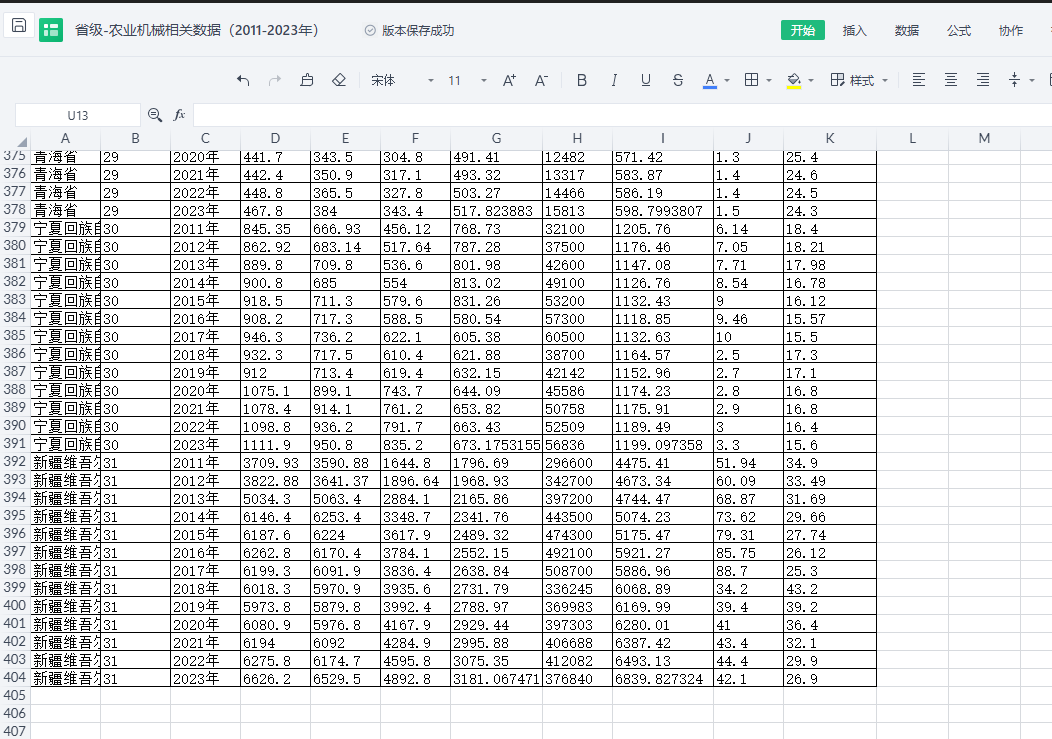Select row 406 header
This screenshot has width=1052, height=739.
15,713
